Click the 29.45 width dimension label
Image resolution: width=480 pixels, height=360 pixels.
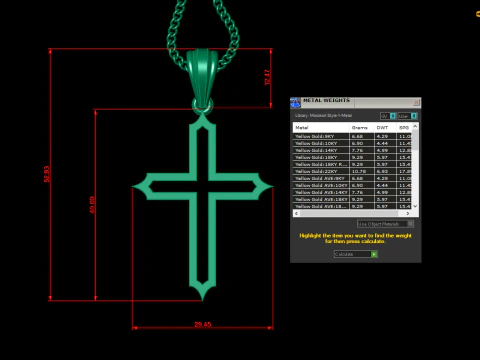(203, 324)
